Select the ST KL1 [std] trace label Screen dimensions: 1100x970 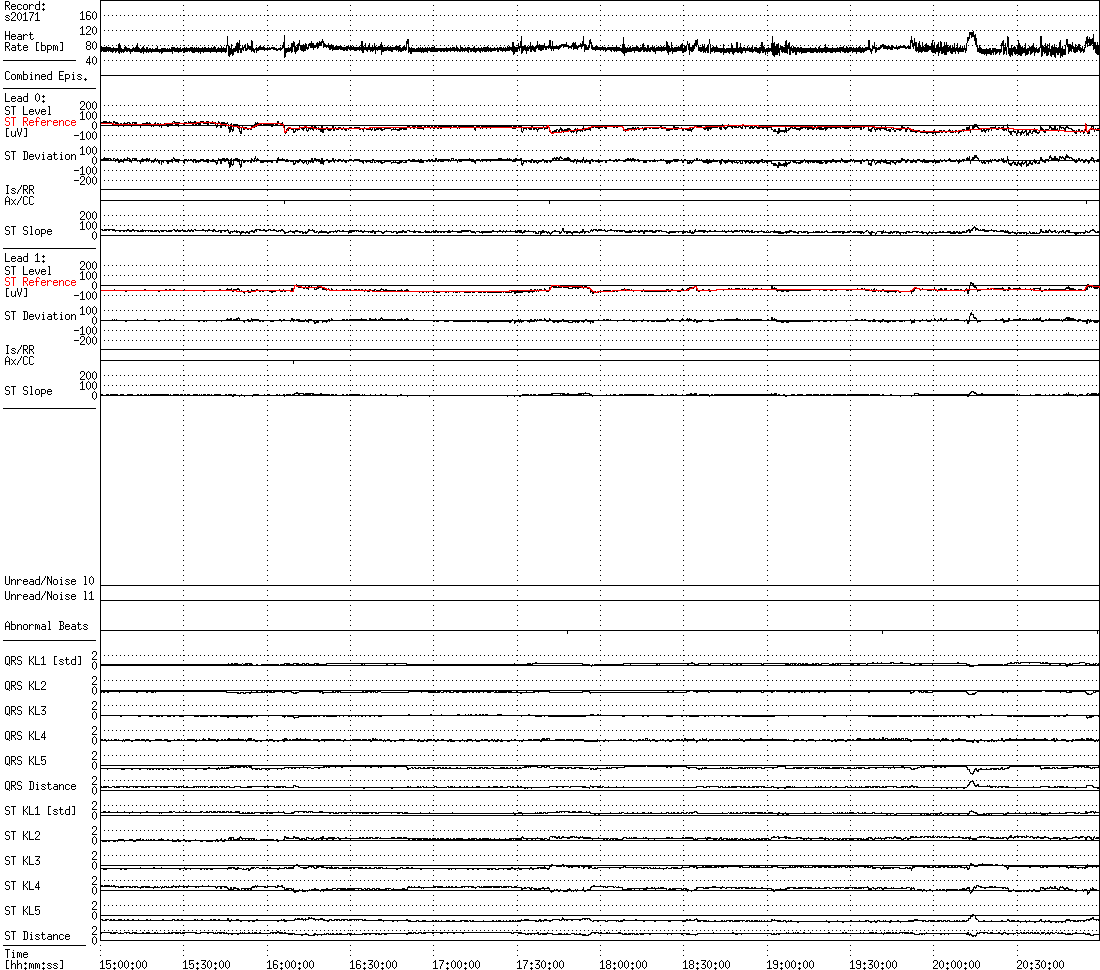(40, 811)
